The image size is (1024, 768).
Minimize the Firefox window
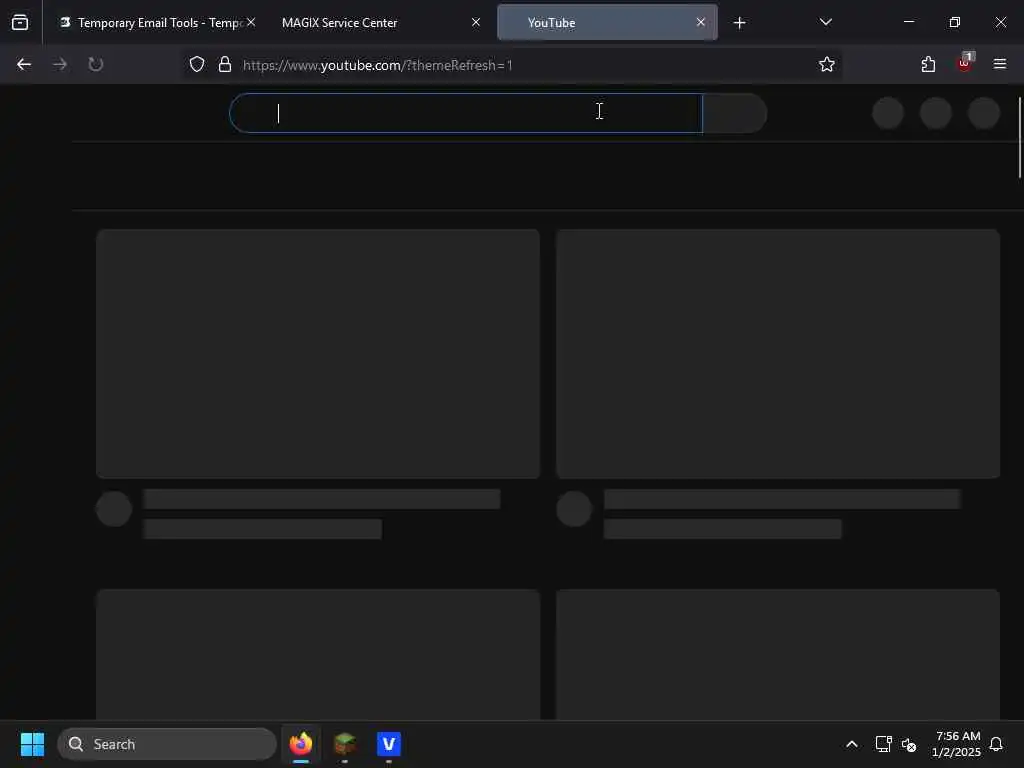tap(908, 22)
